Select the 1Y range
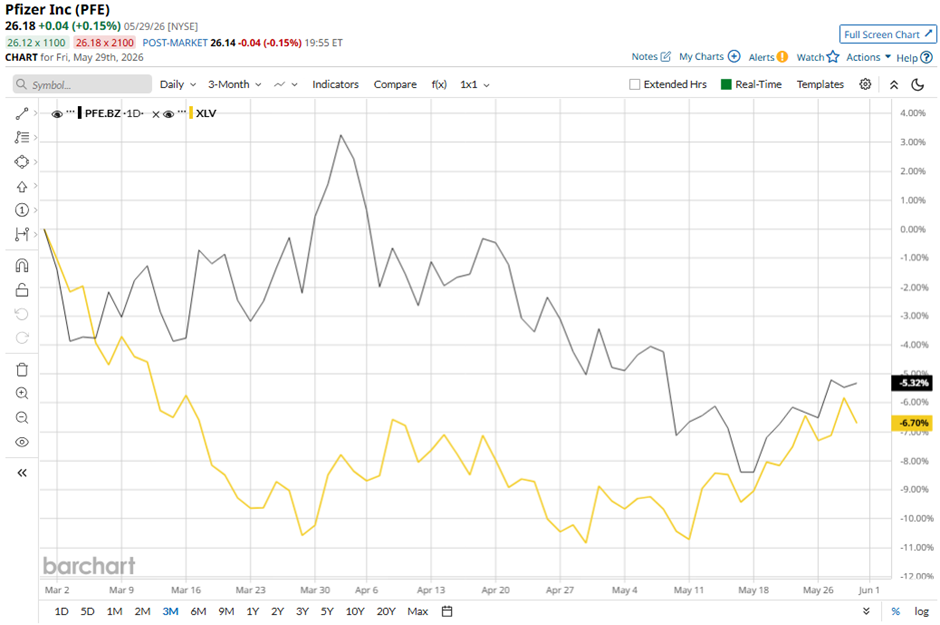The height and width of the screenshot is (625, 940). [252, 611]
